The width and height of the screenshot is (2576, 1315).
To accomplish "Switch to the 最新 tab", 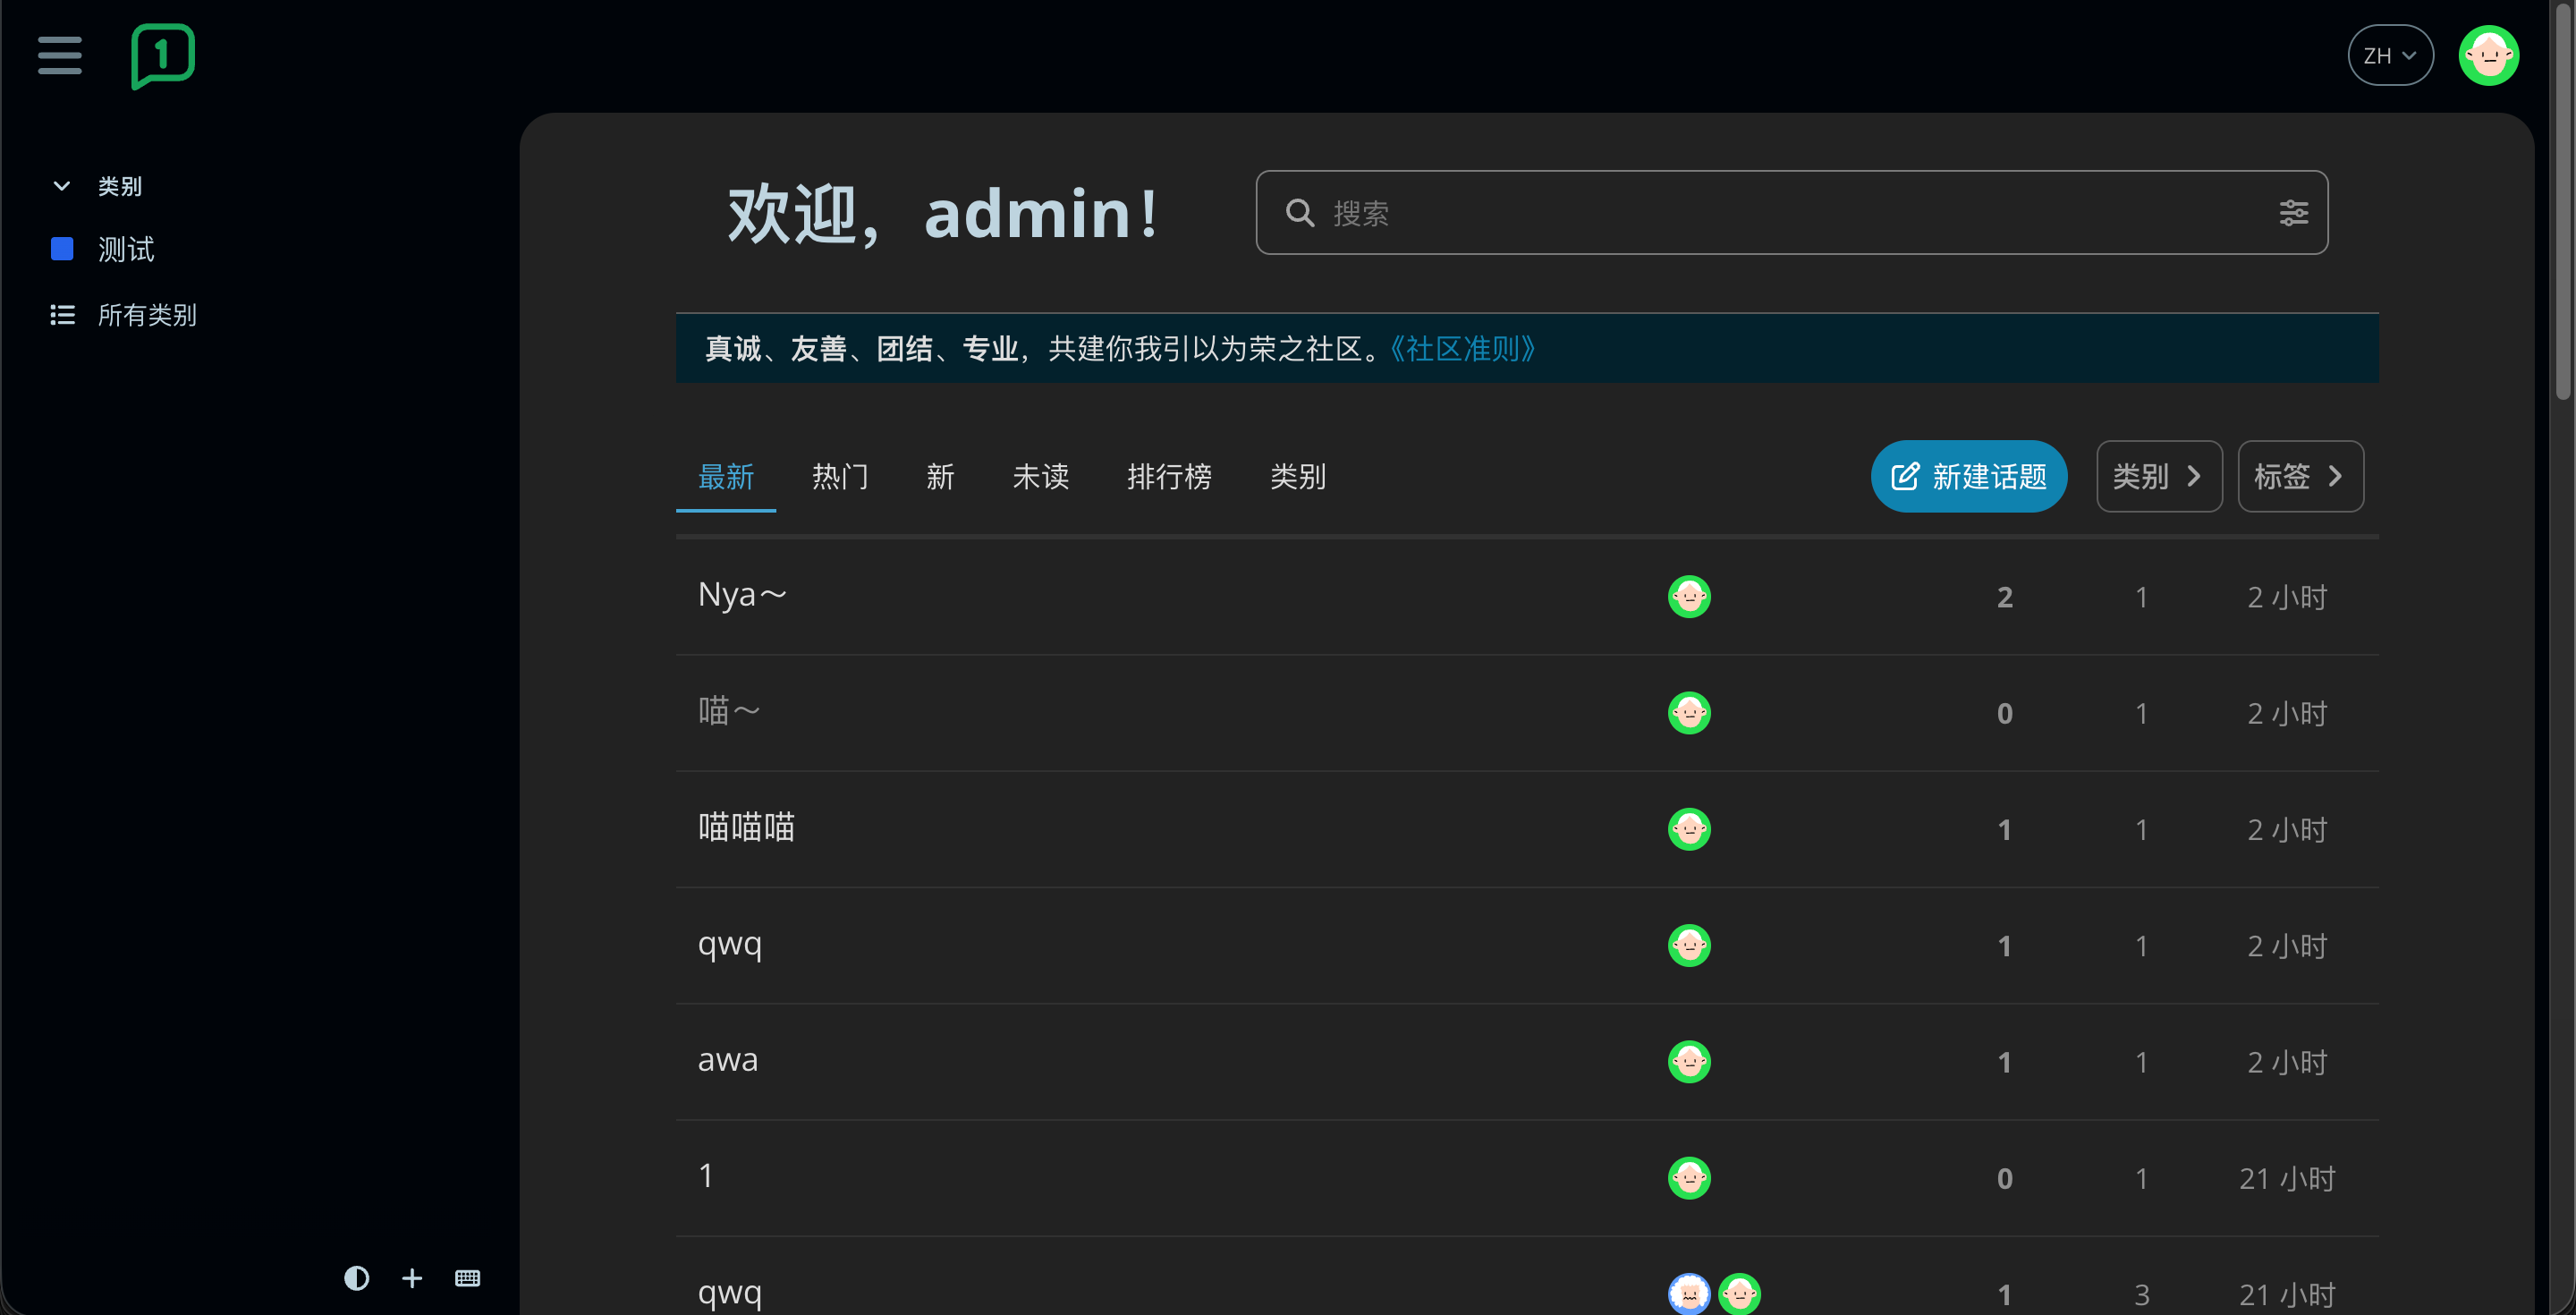I will pyautogui.click(x=726, y=477).
